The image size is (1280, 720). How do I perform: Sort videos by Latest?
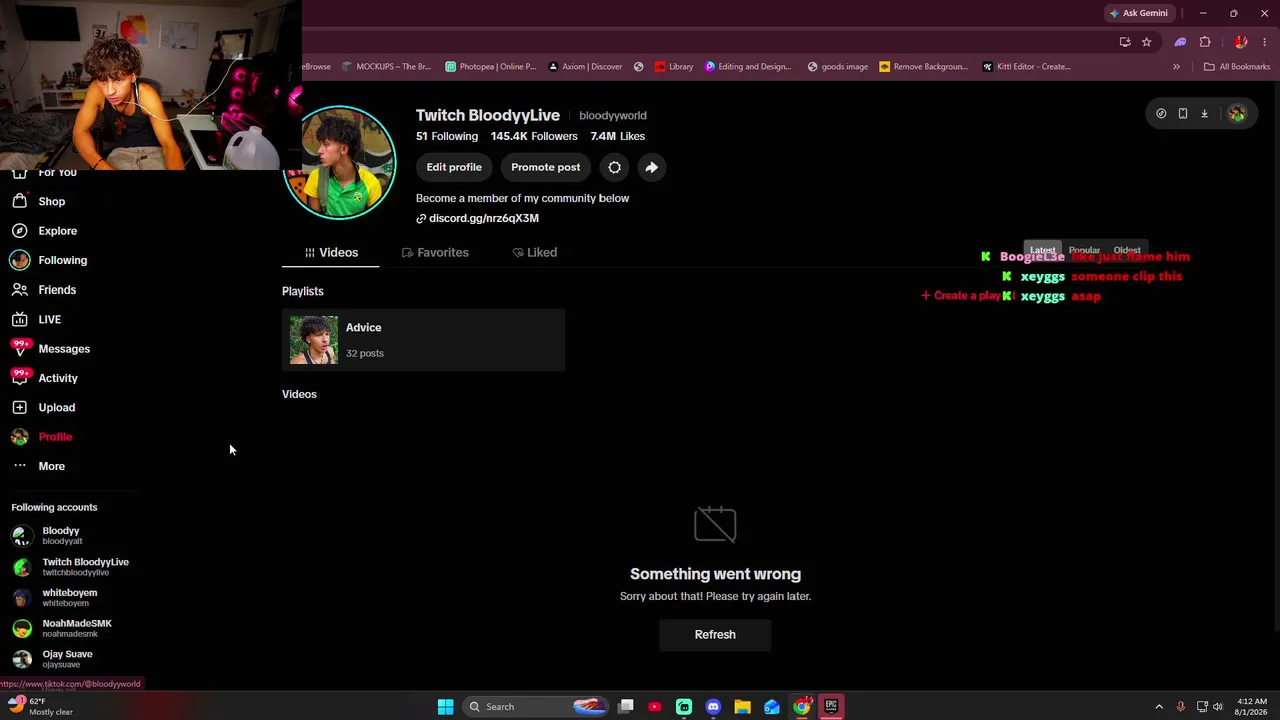1042,250
